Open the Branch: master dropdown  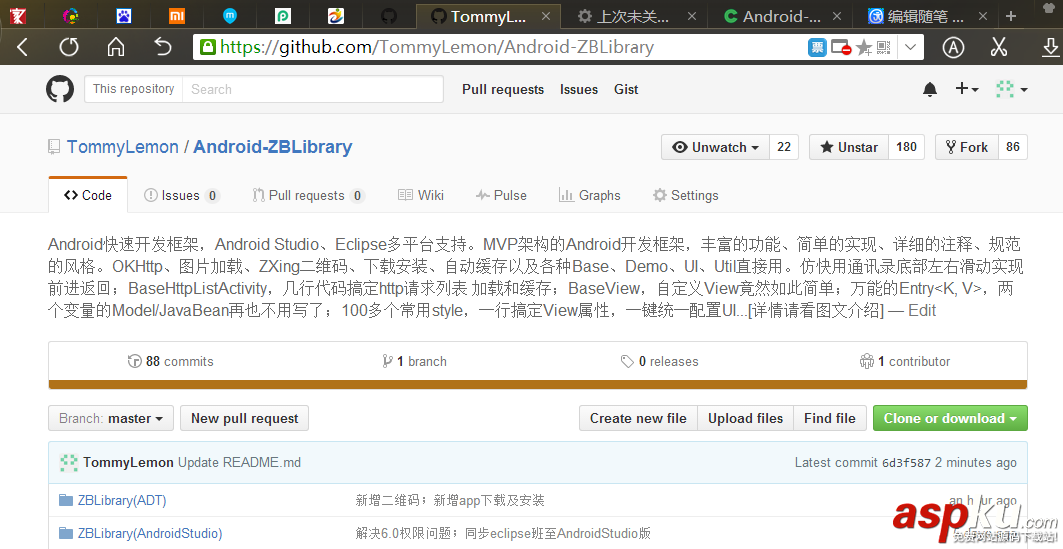pos(111,418)
